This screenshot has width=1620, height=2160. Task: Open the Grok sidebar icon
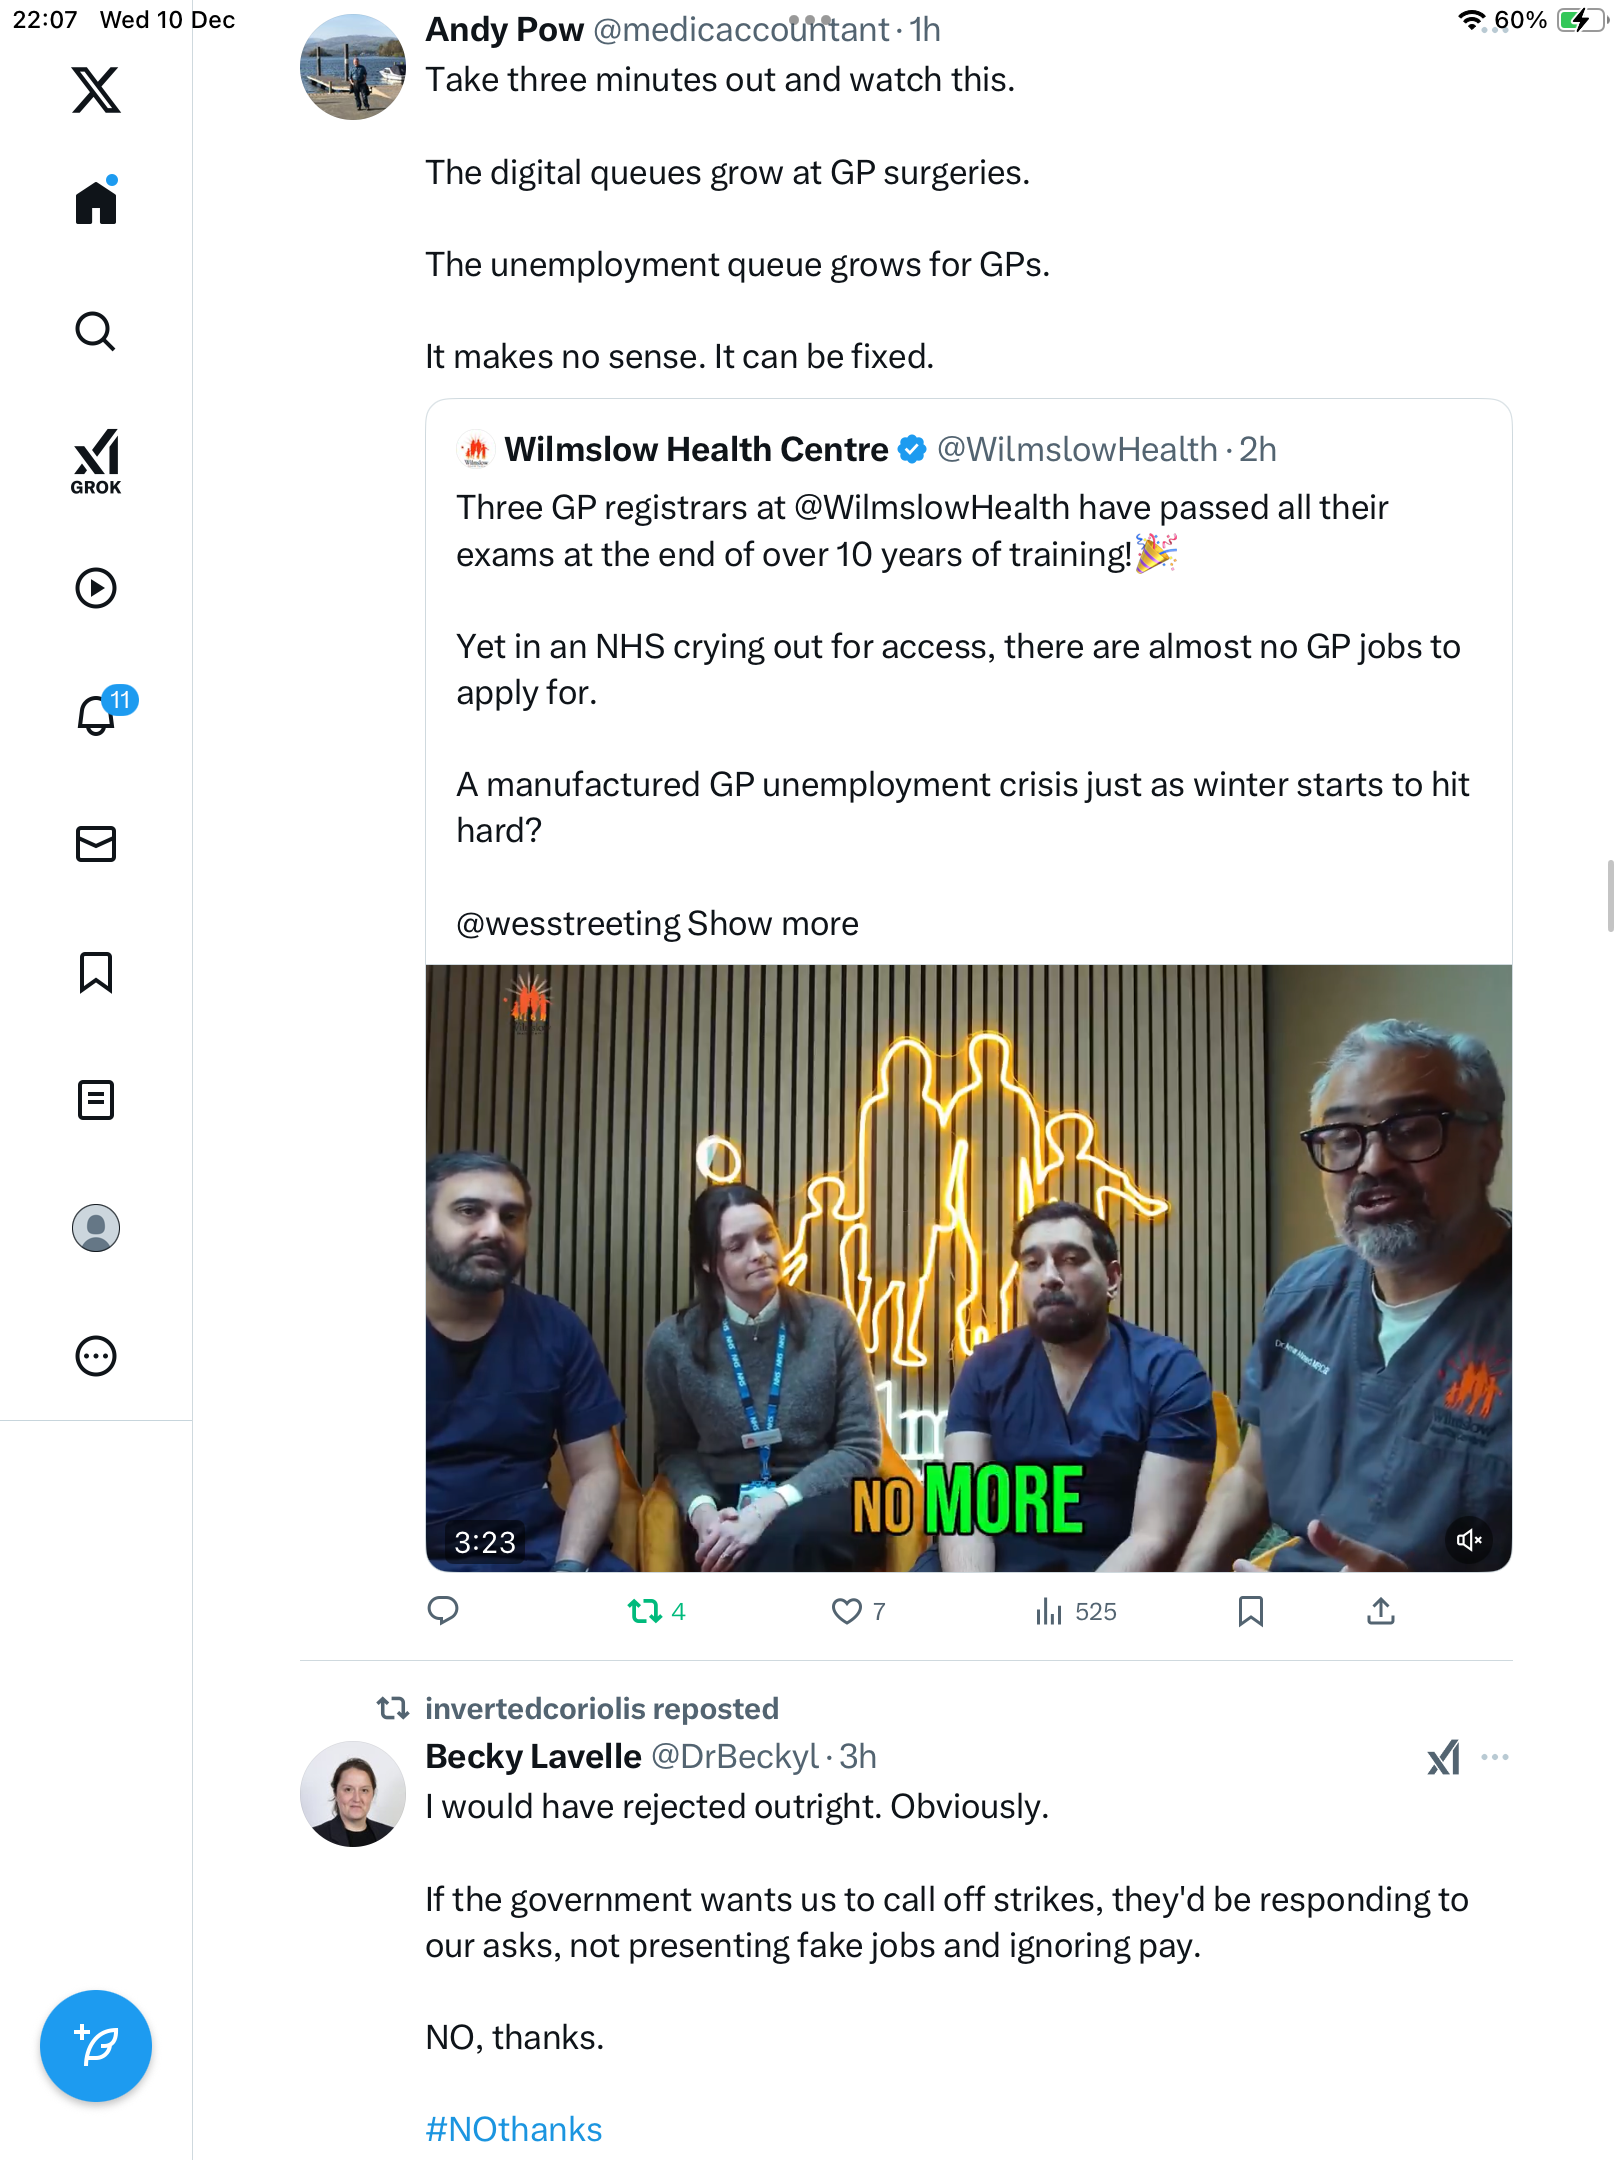tap(96, 461)
